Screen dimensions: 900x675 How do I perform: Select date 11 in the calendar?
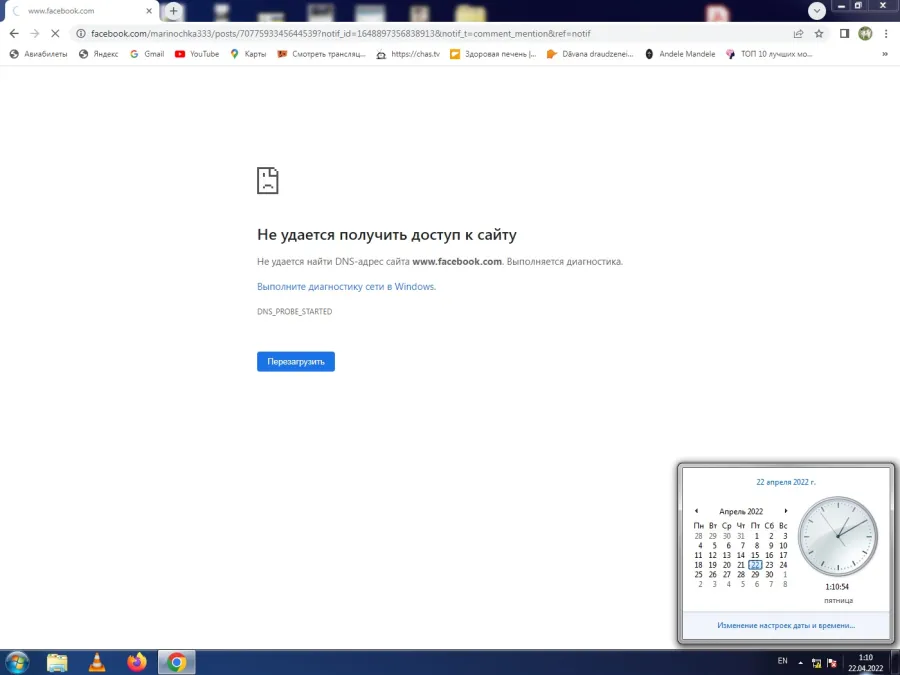point(698,555)
